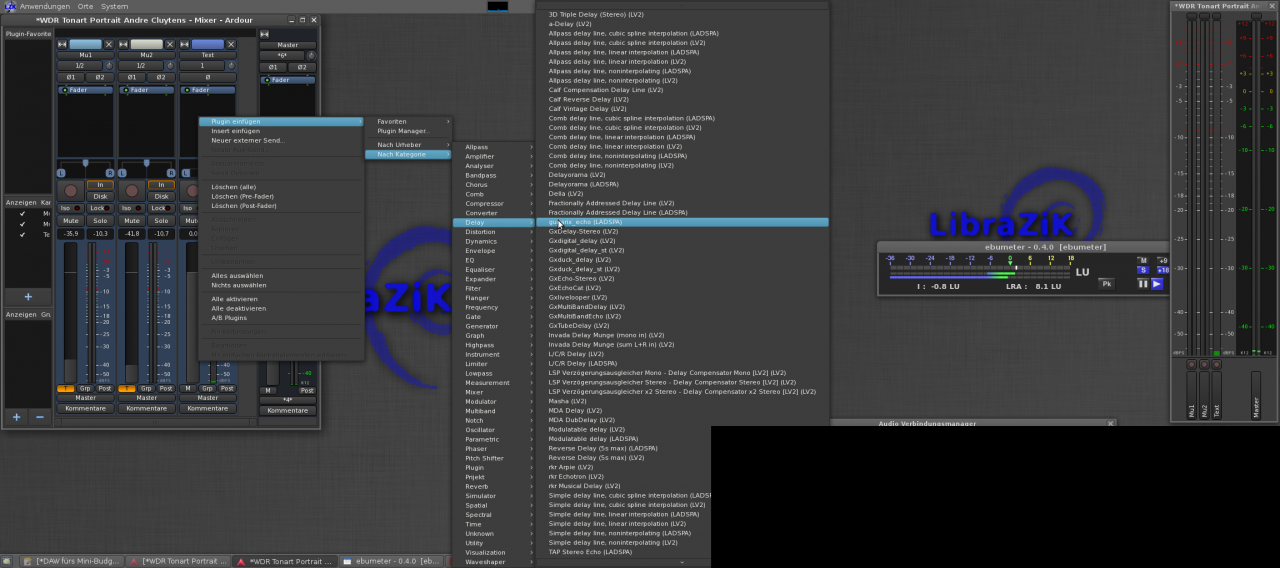Hide the Mu1 mixer strip with its X icon
Image resolution: width=1280 pixels, height=568 pixels.
109,44
